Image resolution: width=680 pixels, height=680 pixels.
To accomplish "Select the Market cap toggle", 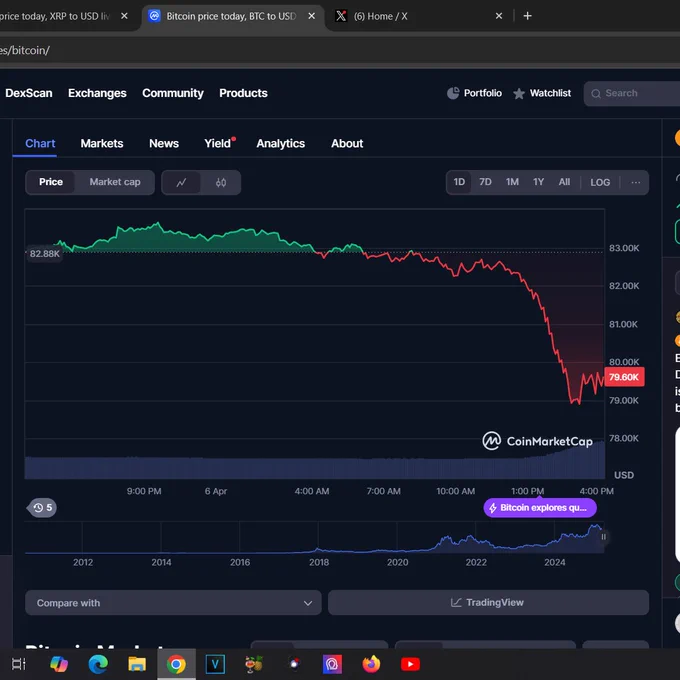I will 115,182.
